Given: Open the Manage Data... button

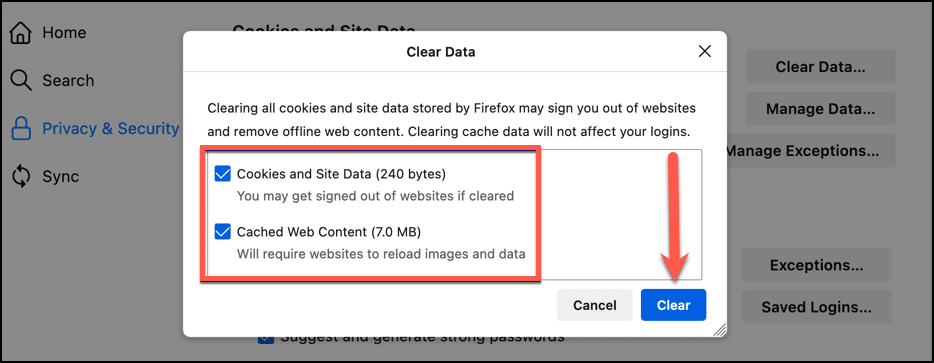Looking at the screenshot, I should click(820, 109).
